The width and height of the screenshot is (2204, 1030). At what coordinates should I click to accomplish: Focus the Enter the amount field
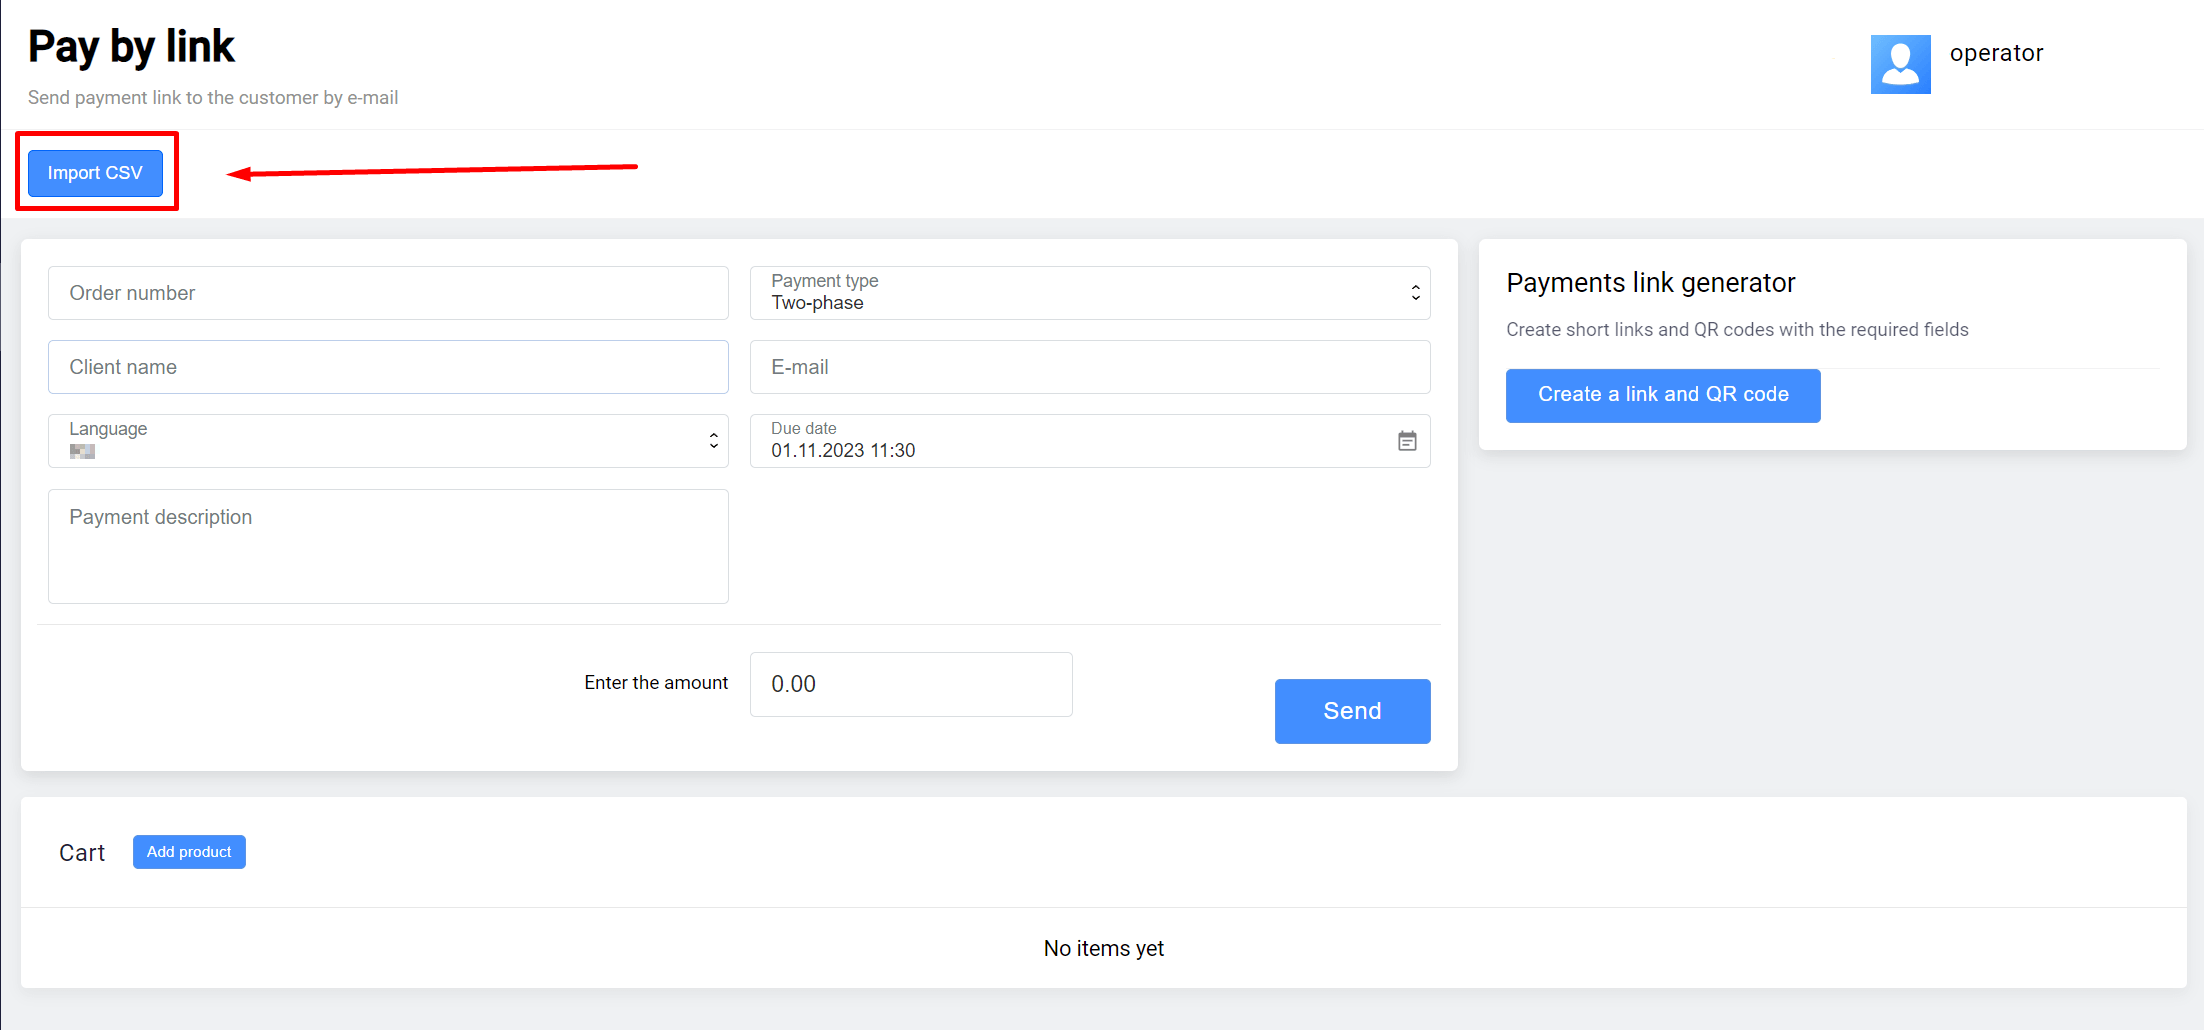(910, 684)
